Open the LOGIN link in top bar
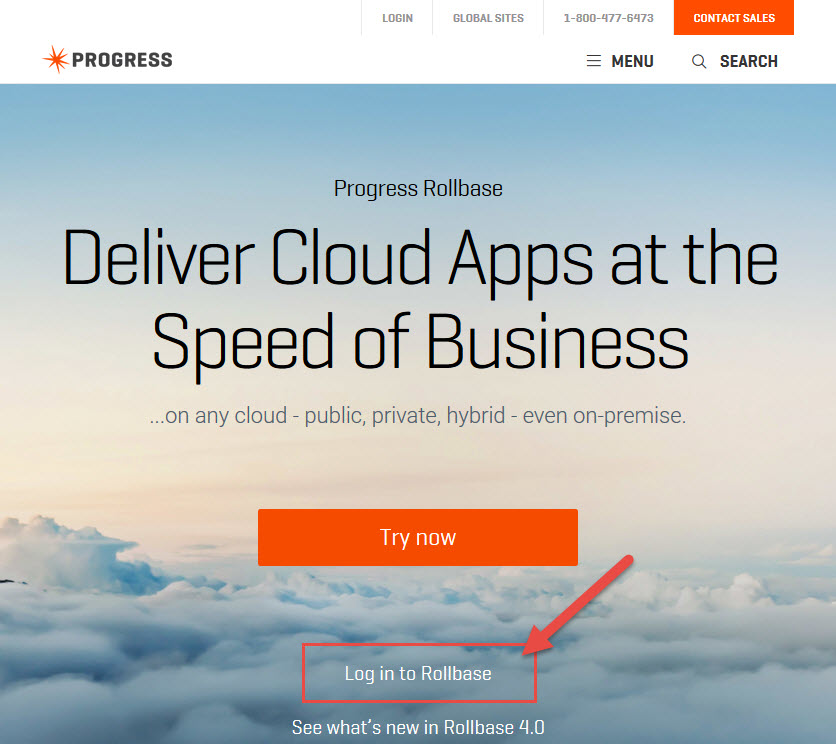The image size is (836, 744). 397,18
